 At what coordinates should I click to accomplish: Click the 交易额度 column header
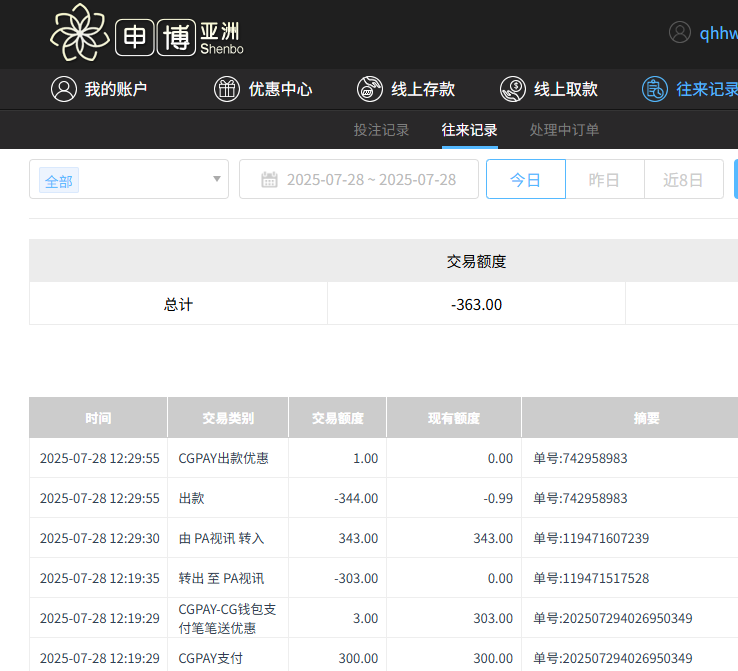(x=337, y=418)
